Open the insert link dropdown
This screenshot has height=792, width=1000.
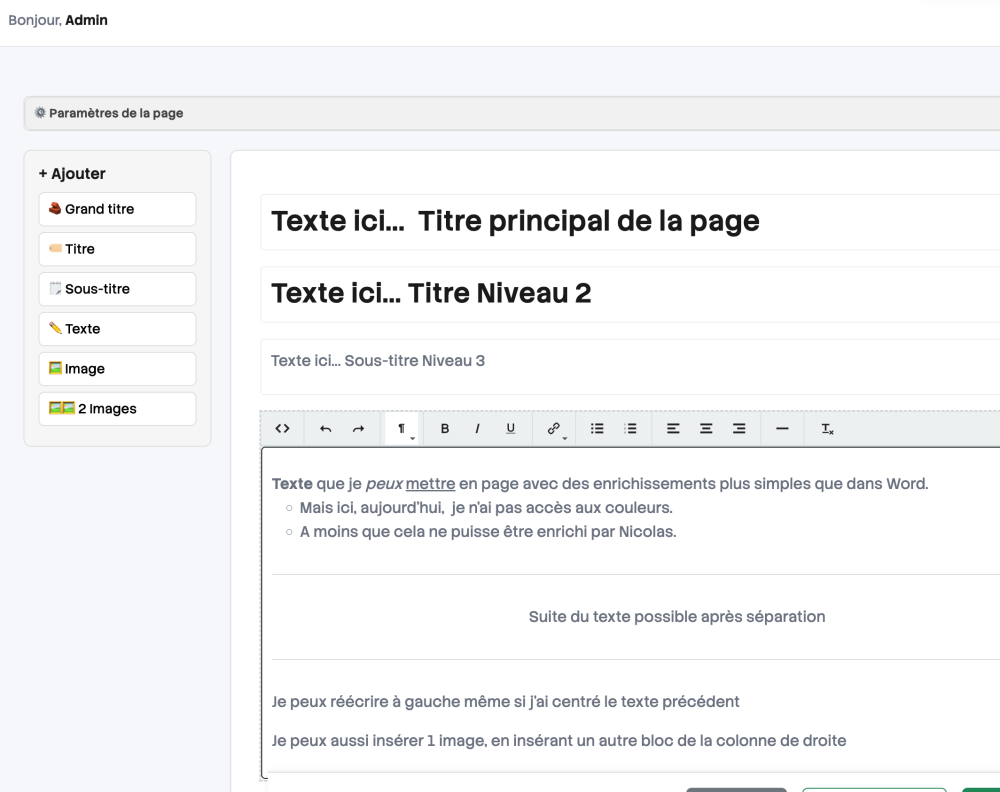554,429
